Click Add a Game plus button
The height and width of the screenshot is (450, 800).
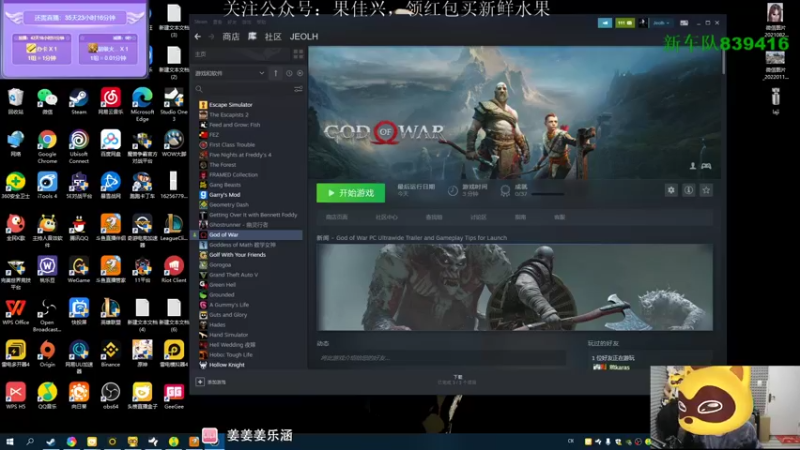pyautogui.click(x=201, y=382)
